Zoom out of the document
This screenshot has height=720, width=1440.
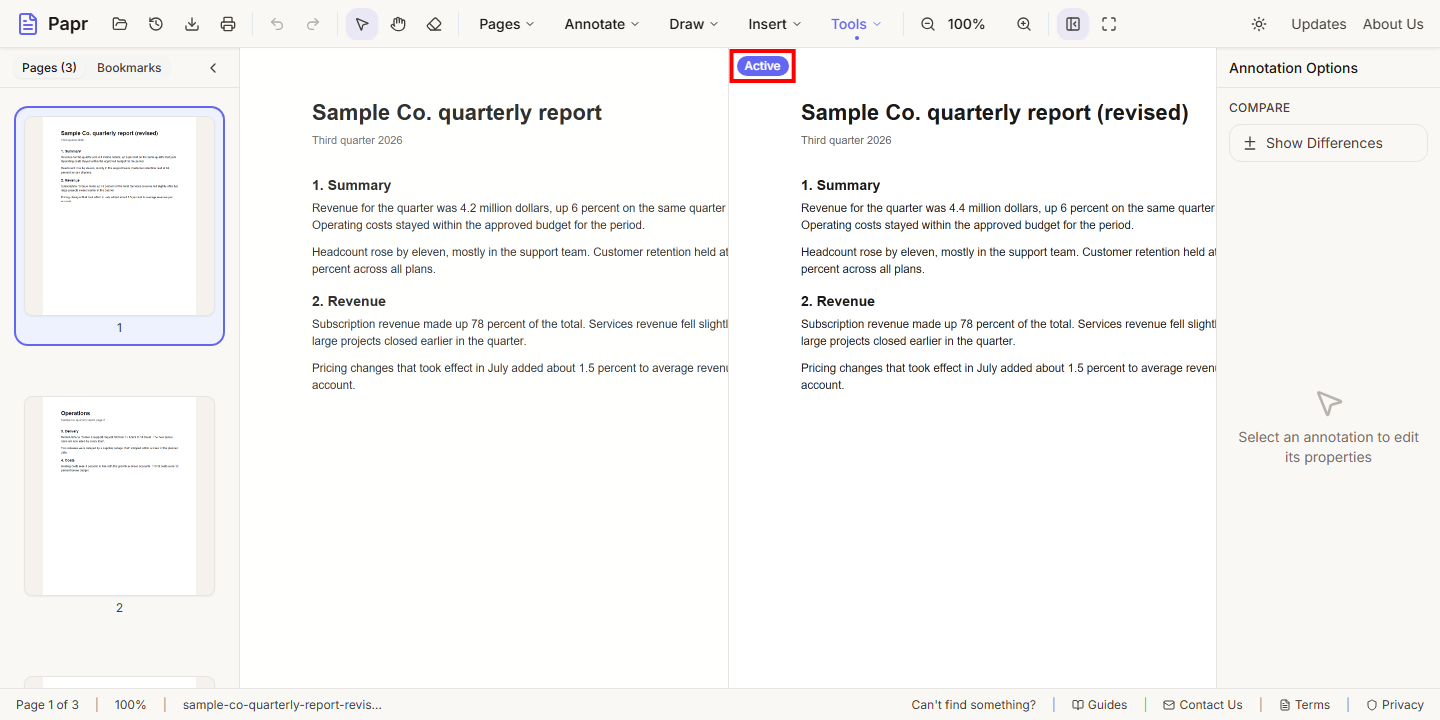coord(928,24)
